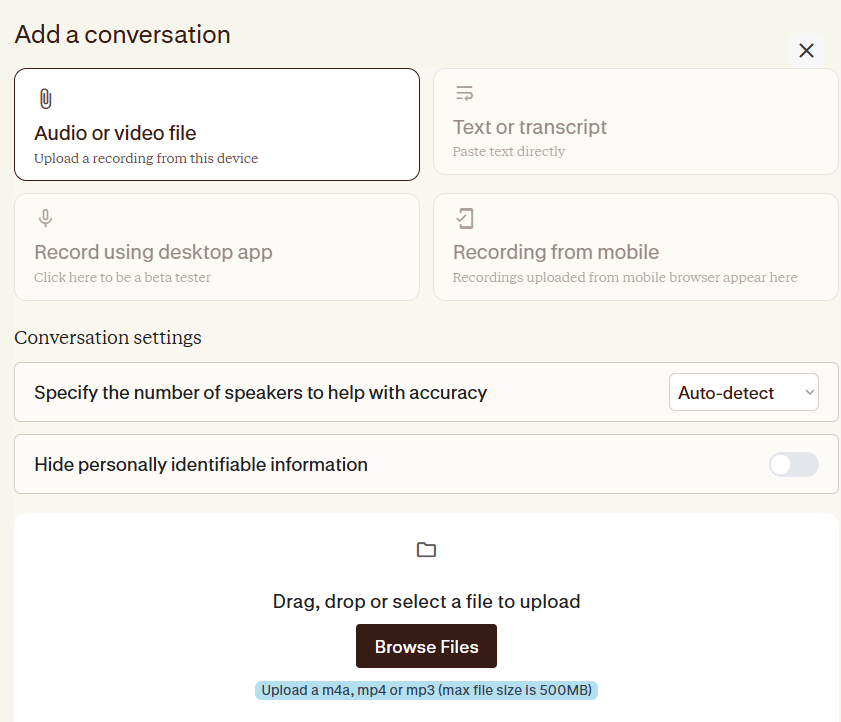
Task: Click the 'Upload a m4a, mp4 or mp3' note
Action: click(x=426, y=690)
